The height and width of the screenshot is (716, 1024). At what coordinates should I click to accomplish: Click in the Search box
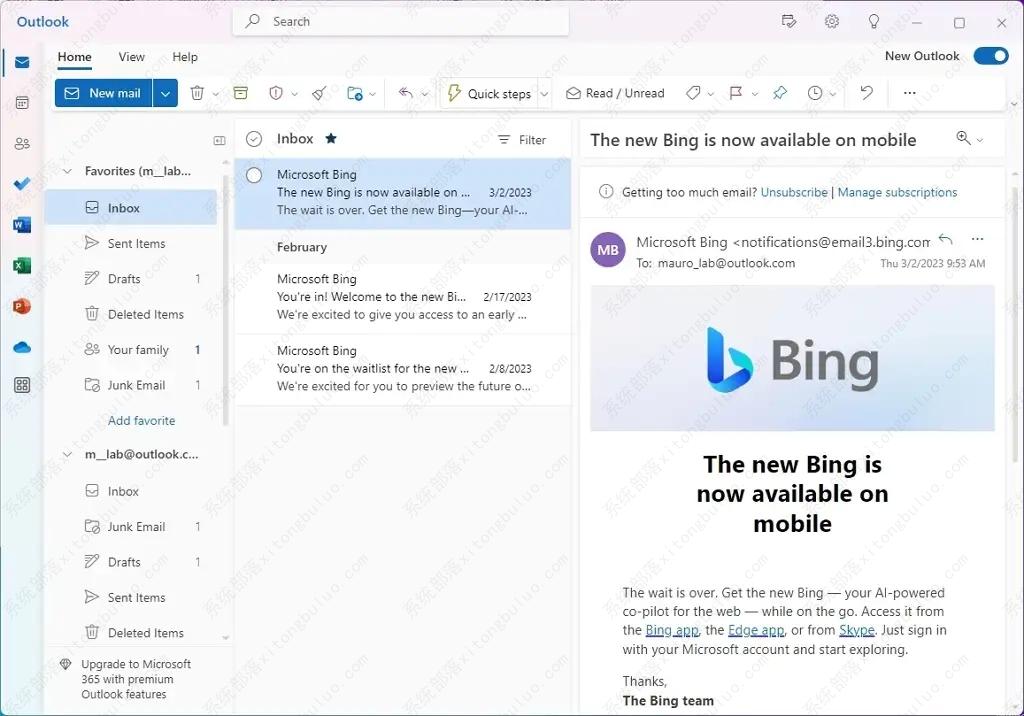400,22
